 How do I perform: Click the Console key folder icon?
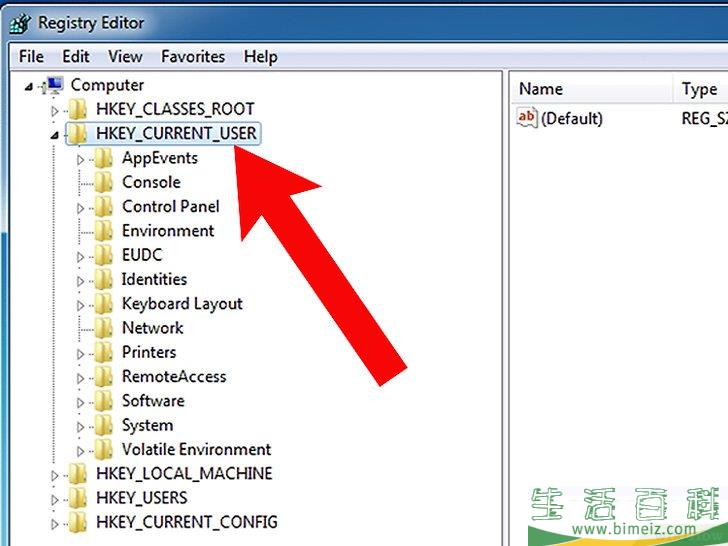tap(103, 182)
